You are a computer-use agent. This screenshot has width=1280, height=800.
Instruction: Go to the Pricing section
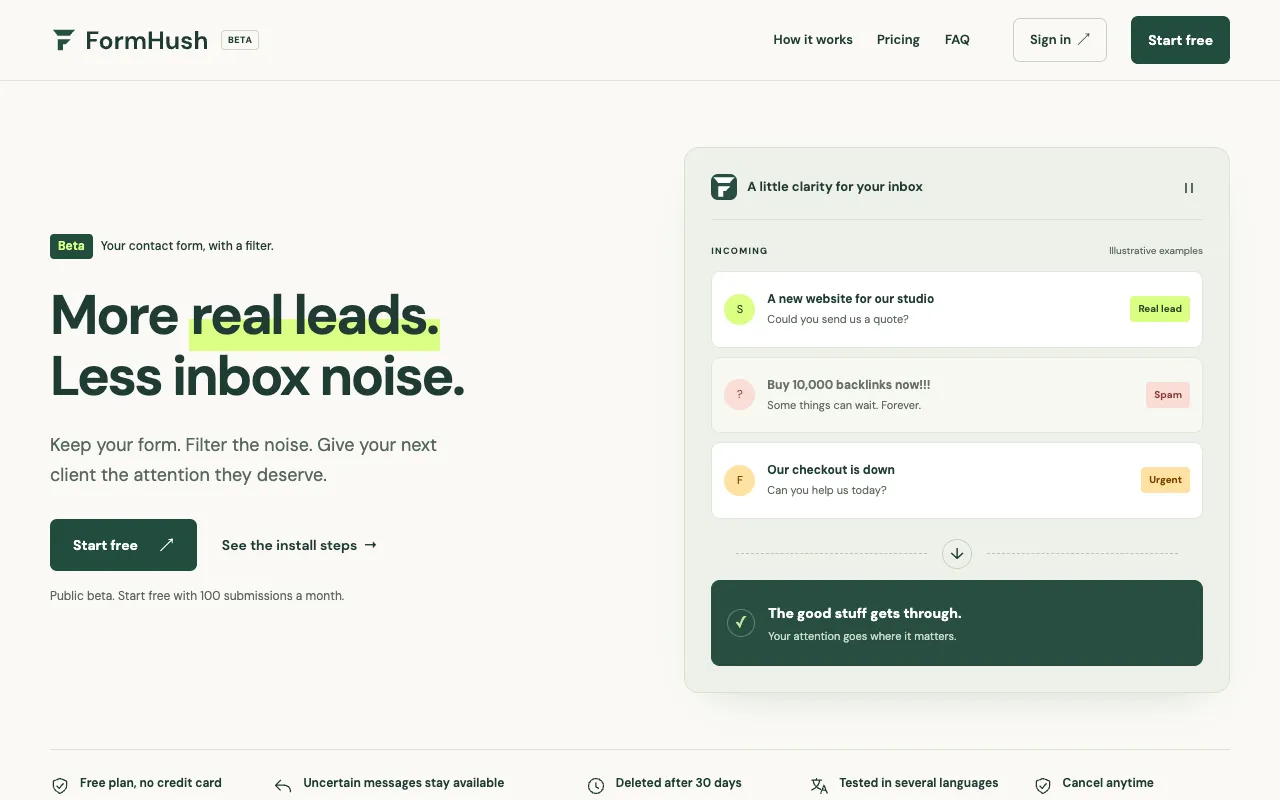898,40
